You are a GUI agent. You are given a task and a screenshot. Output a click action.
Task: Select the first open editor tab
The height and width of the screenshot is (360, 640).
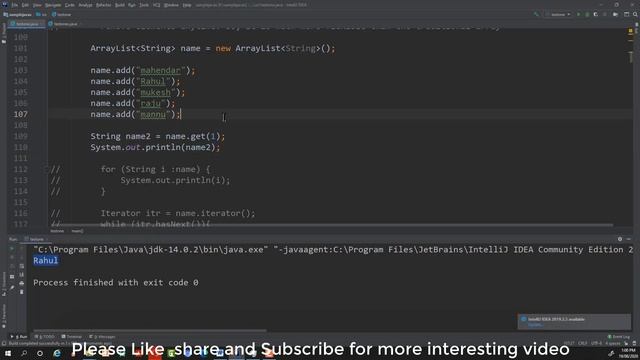click(x=27, y=24)
